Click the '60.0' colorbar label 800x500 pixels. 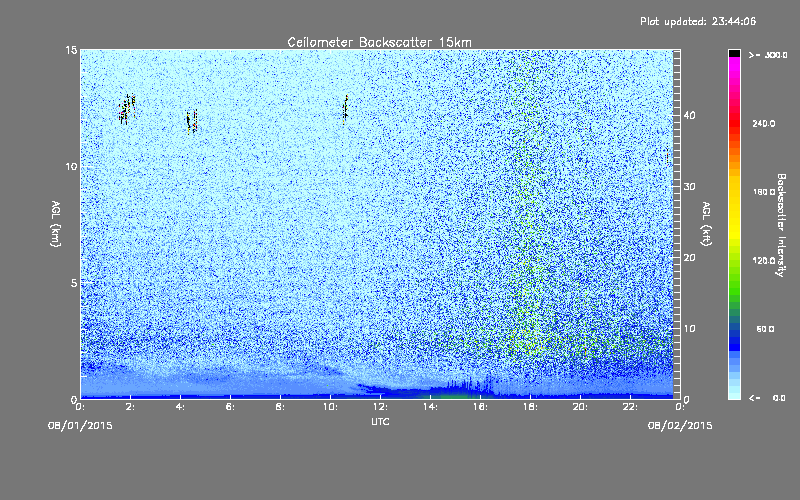tap(765, 329)
